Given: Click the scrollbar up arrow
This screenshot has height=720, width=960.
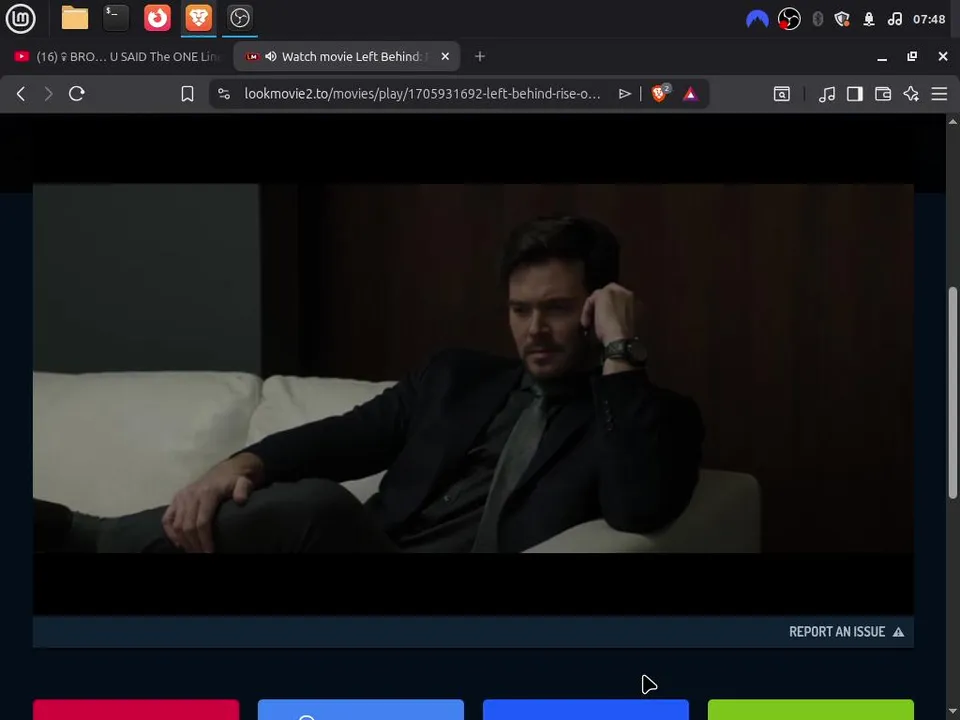Looking at the screenshot, I should 953,121.
